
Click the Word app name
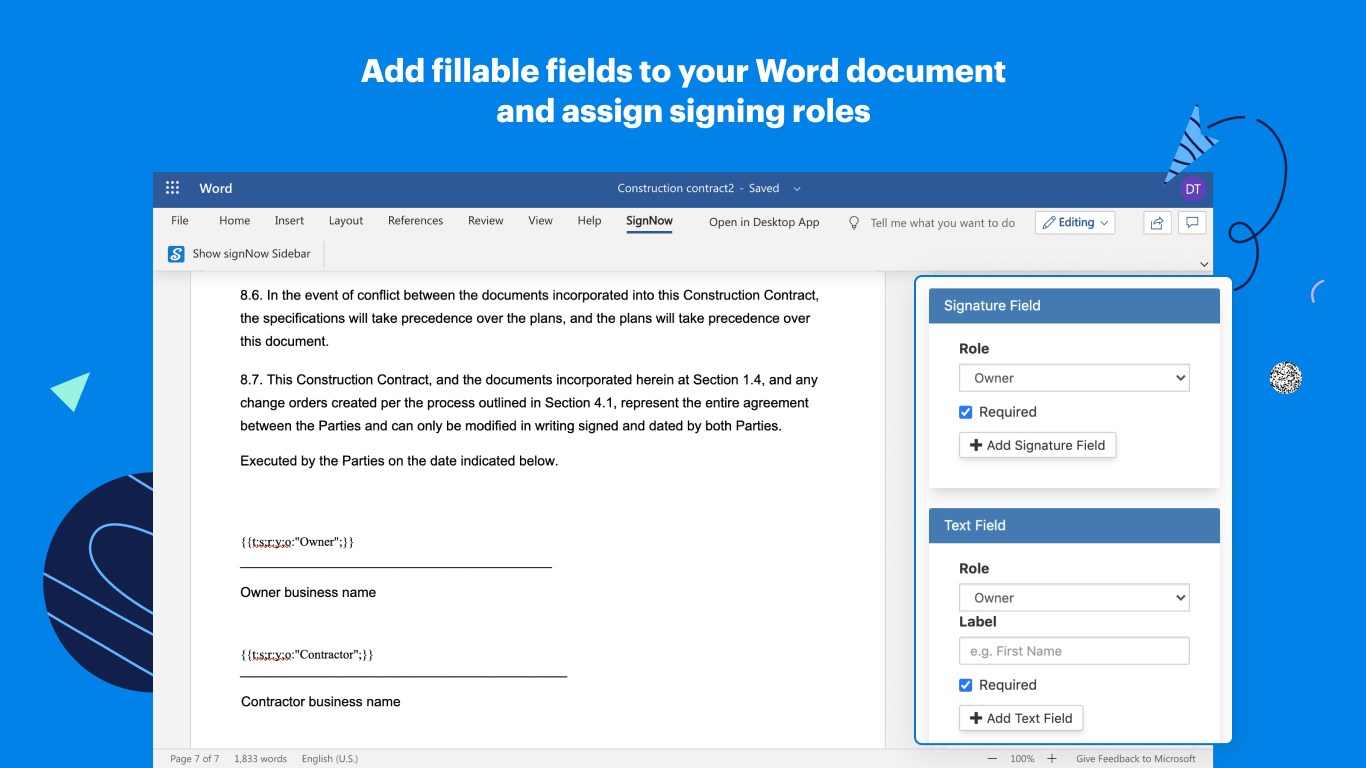pos(215,188)
